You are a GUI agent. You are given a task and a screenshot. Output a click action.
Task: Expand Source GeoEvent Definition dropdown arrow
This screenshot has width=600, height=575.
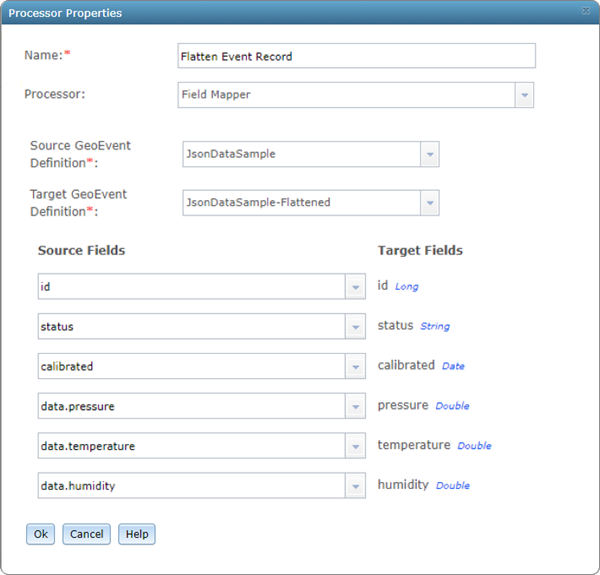(429, 155)
